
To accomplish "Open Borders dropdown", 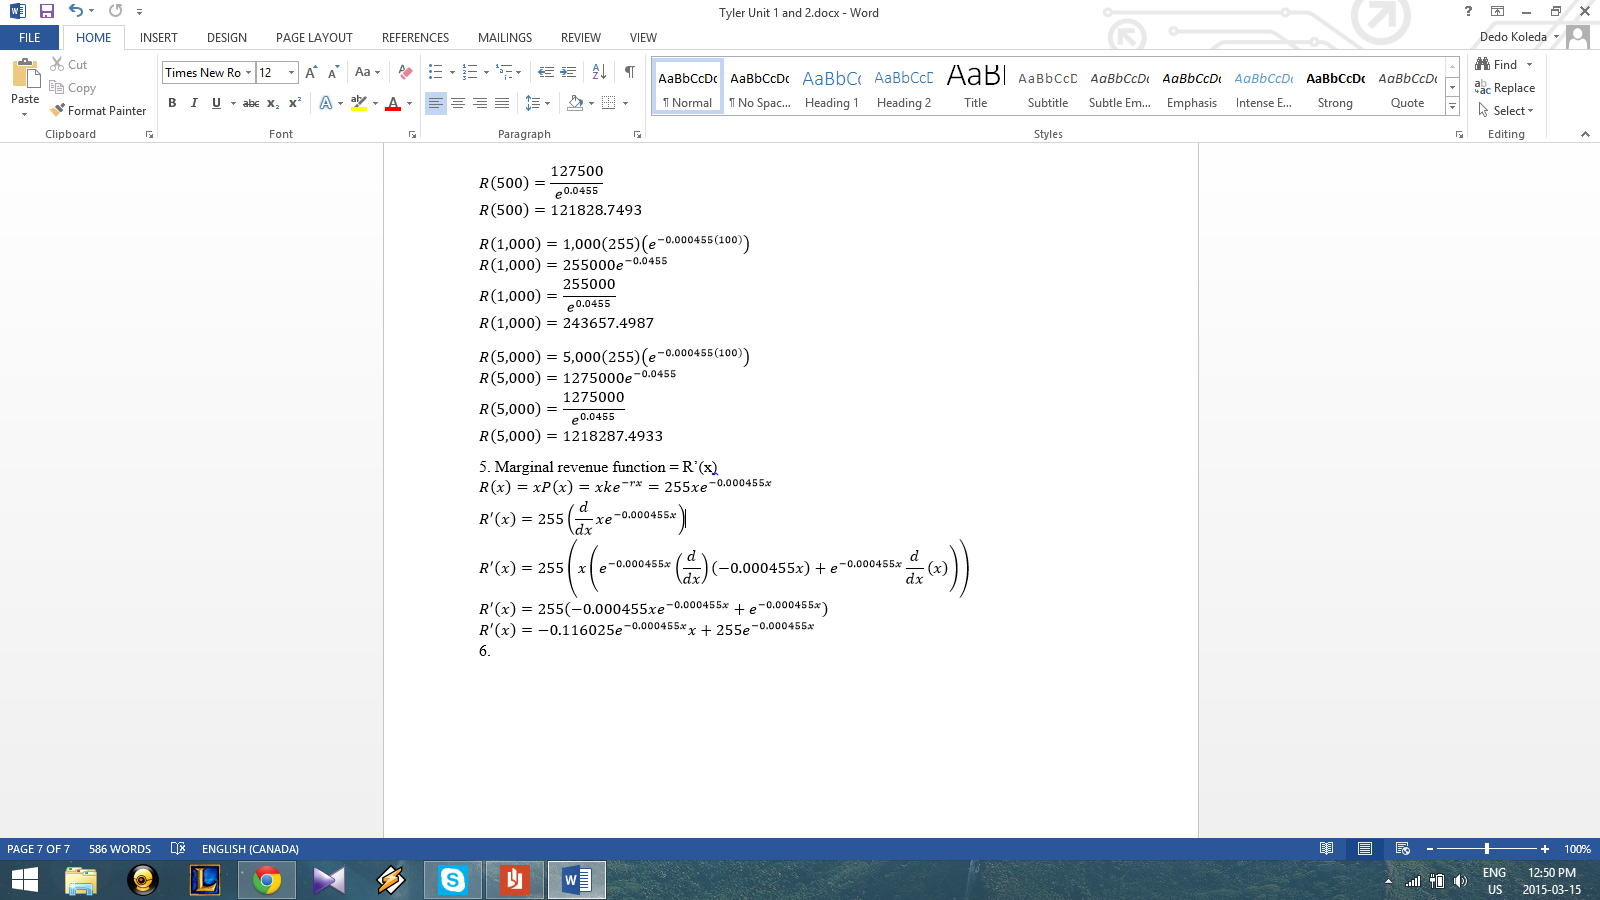I will coord(625,103).
